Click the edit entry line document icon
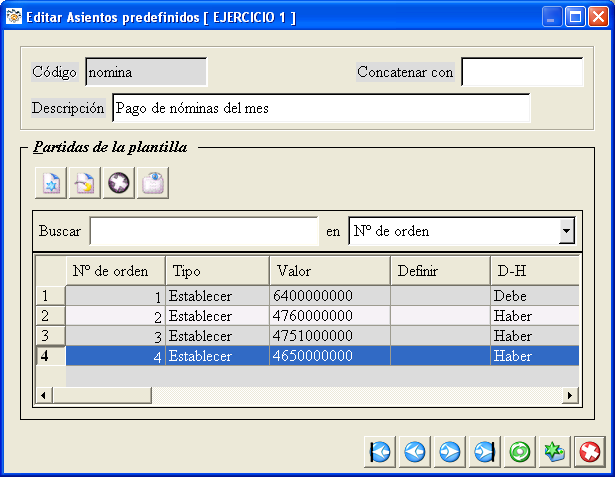 click(85, 183)
